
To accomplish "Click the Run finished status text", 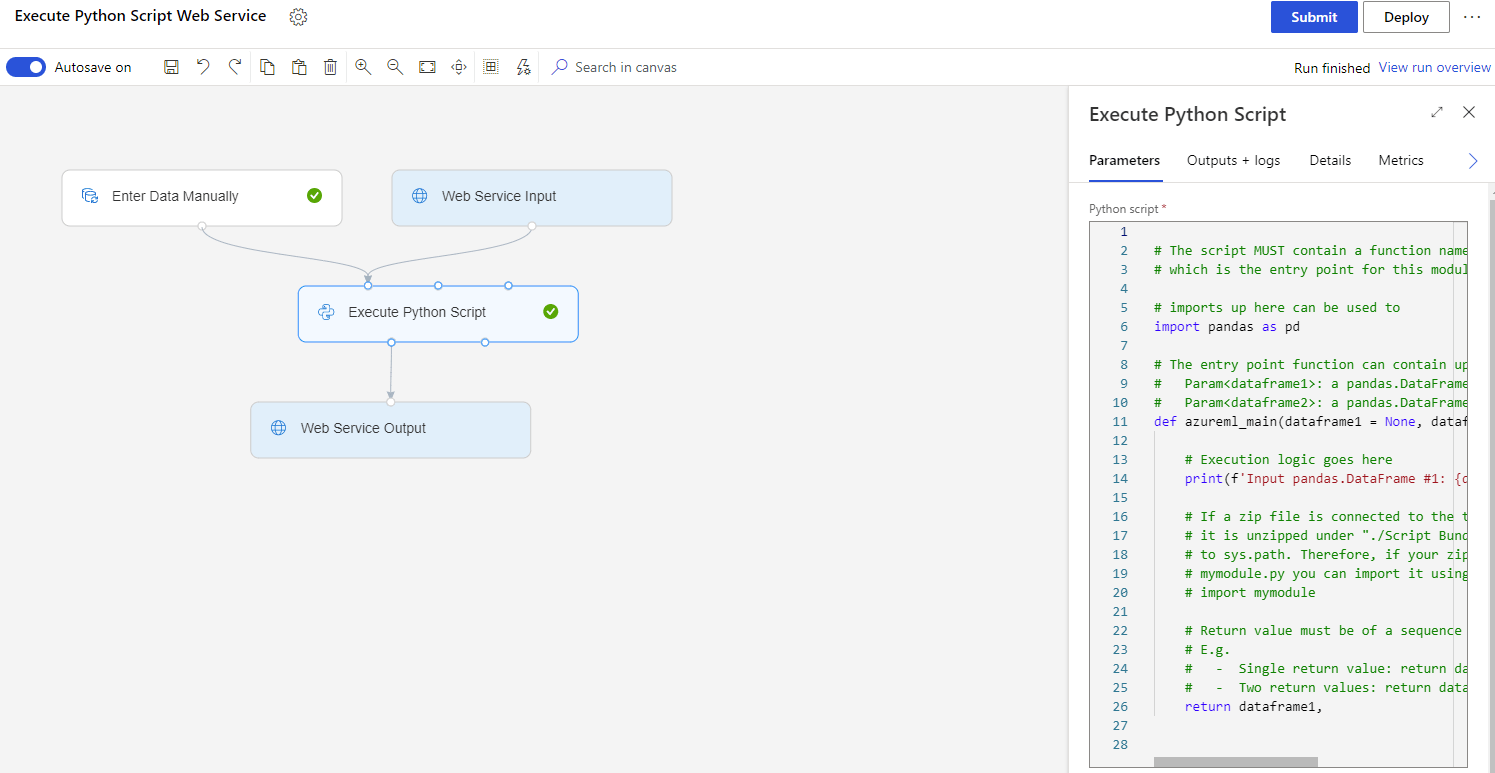I will [1332, 68].
